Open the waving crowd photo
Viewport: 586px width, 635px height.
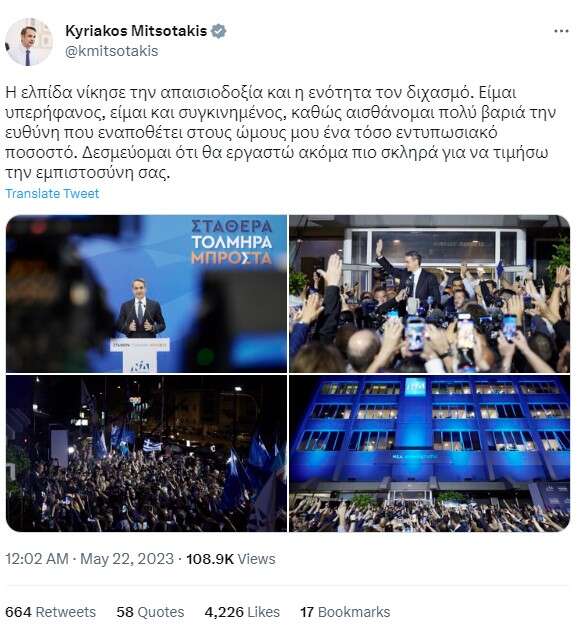click(x=429, y=294)
